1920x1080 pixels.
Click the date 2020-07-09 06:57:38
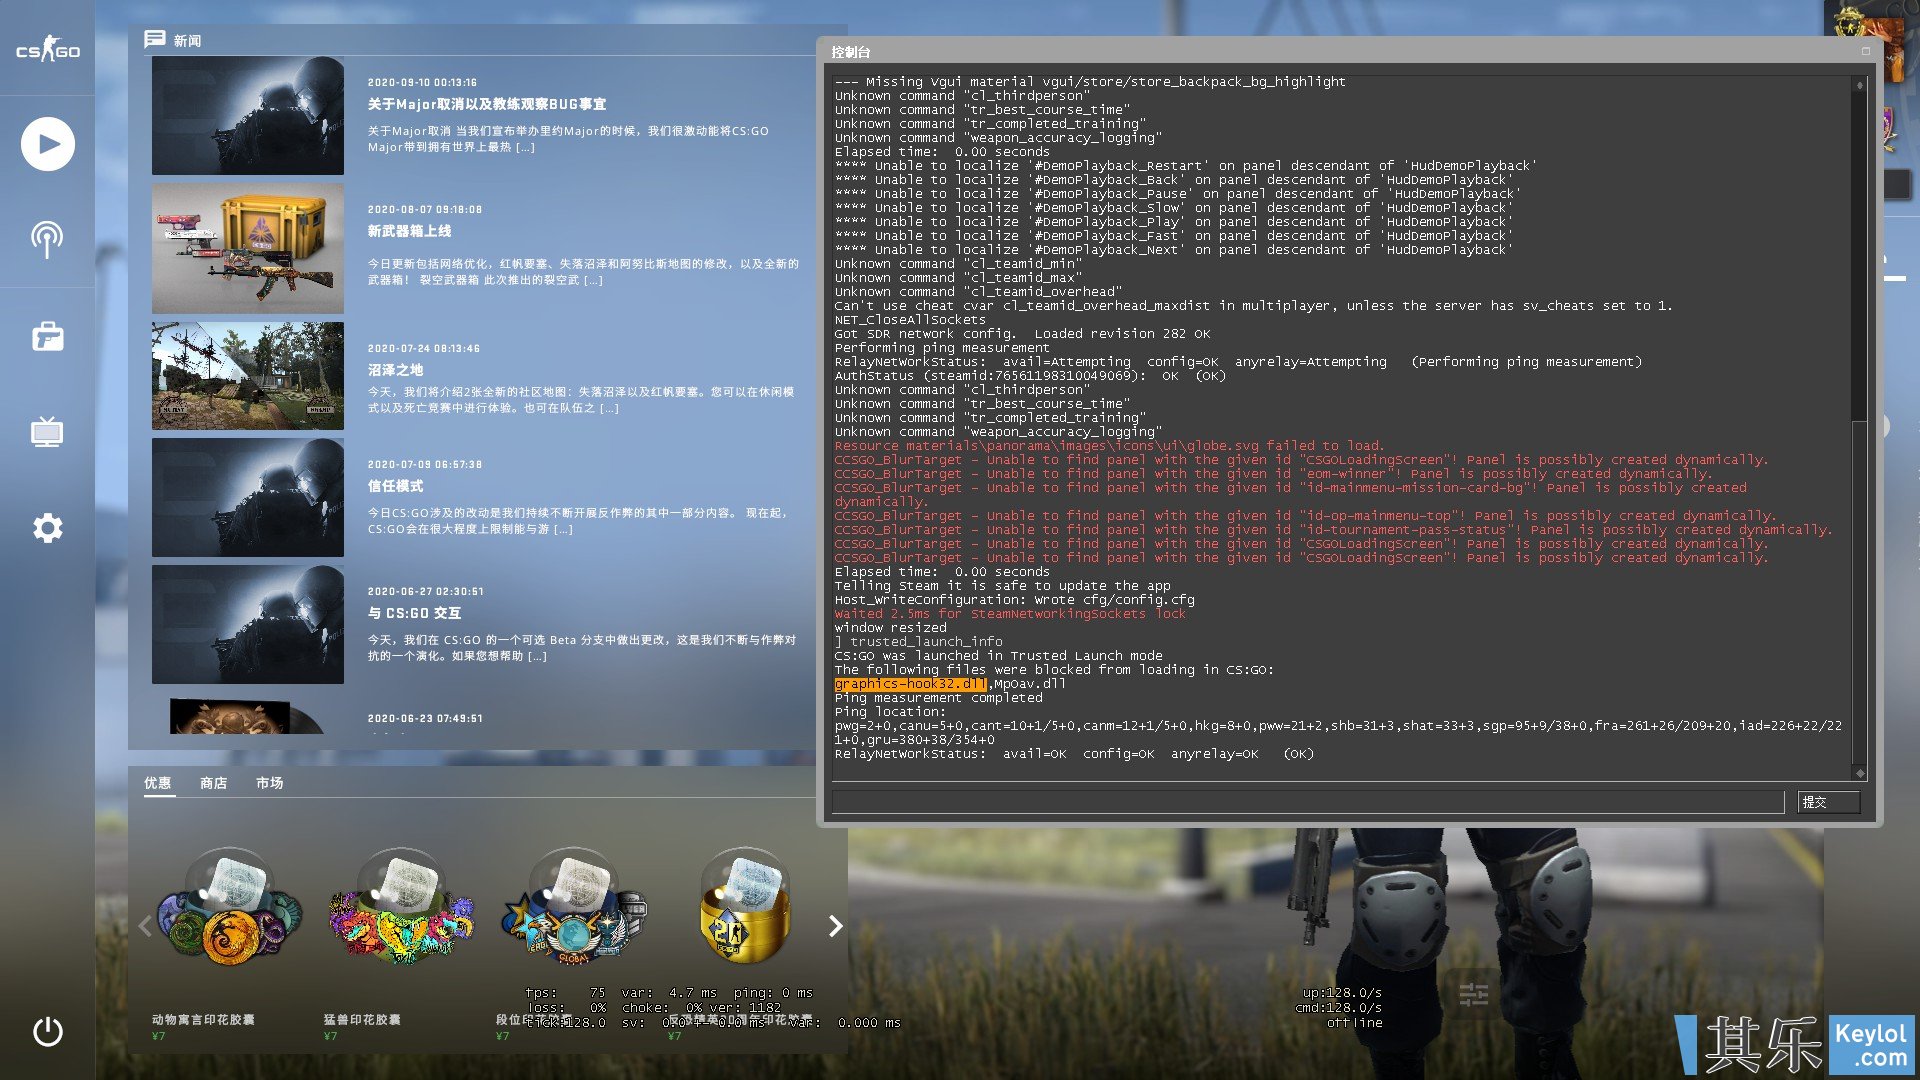[424, 464]
